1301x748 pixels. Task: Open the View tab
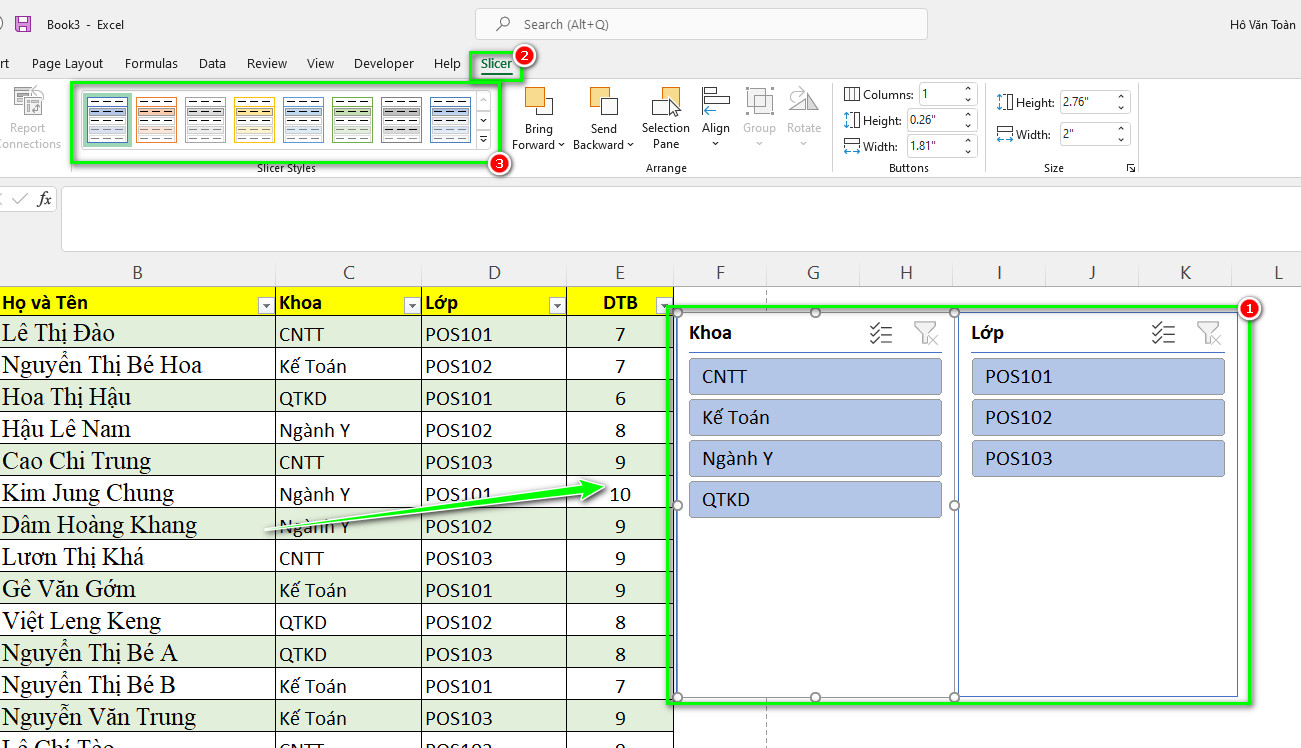pyautogui.click(x=320, y=63)
